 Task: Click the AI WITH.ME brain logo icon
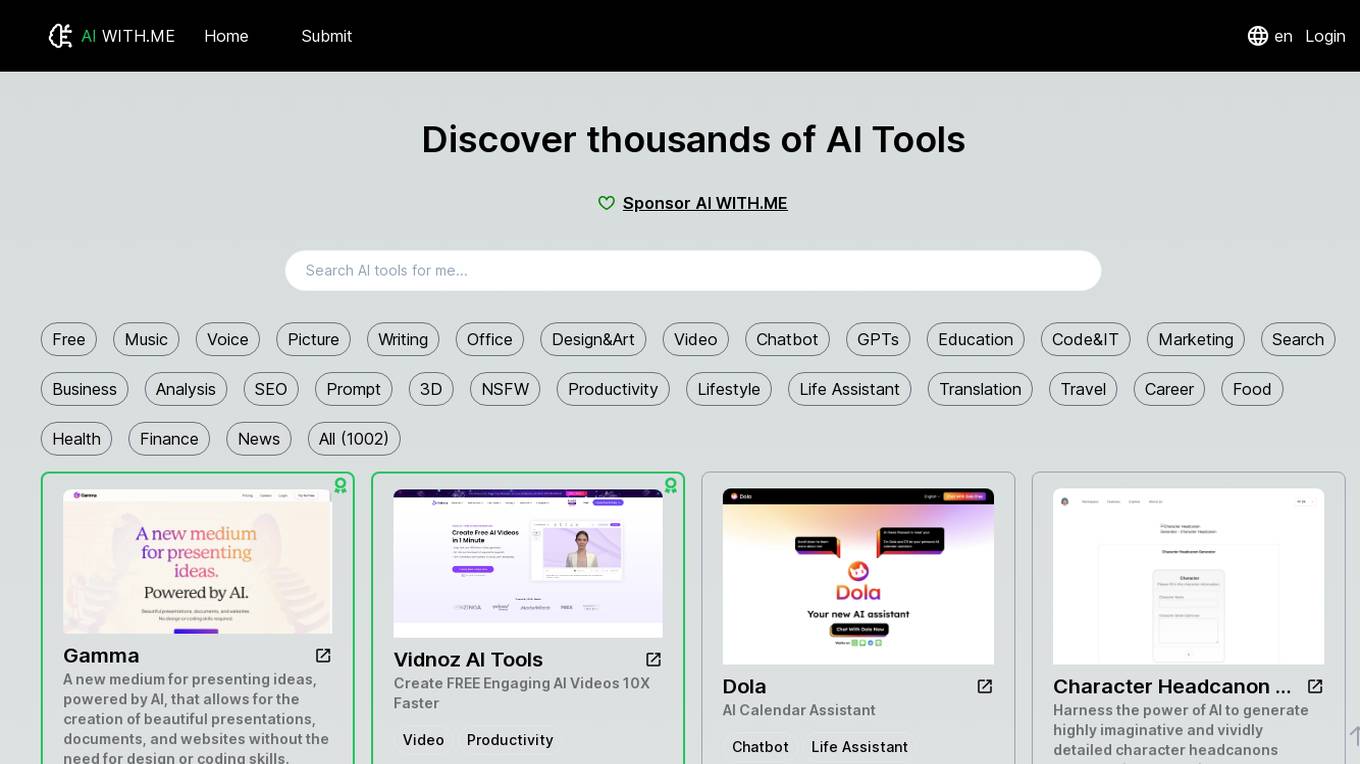click(61, 36)
